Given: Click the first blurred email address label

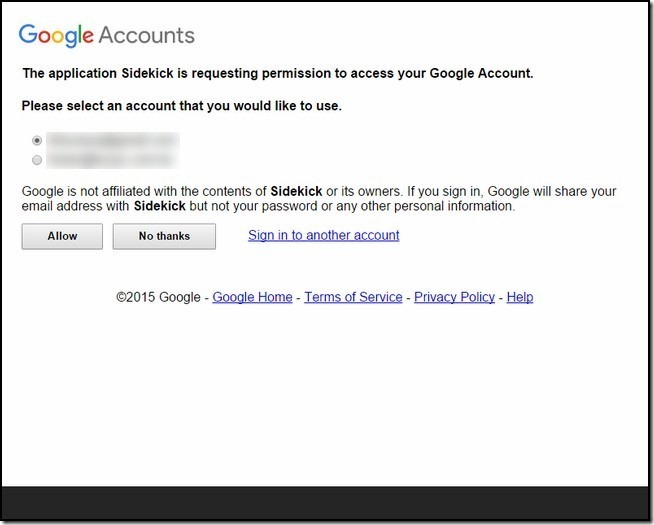Looking at the screenshot, I should (x=113, y=141).
